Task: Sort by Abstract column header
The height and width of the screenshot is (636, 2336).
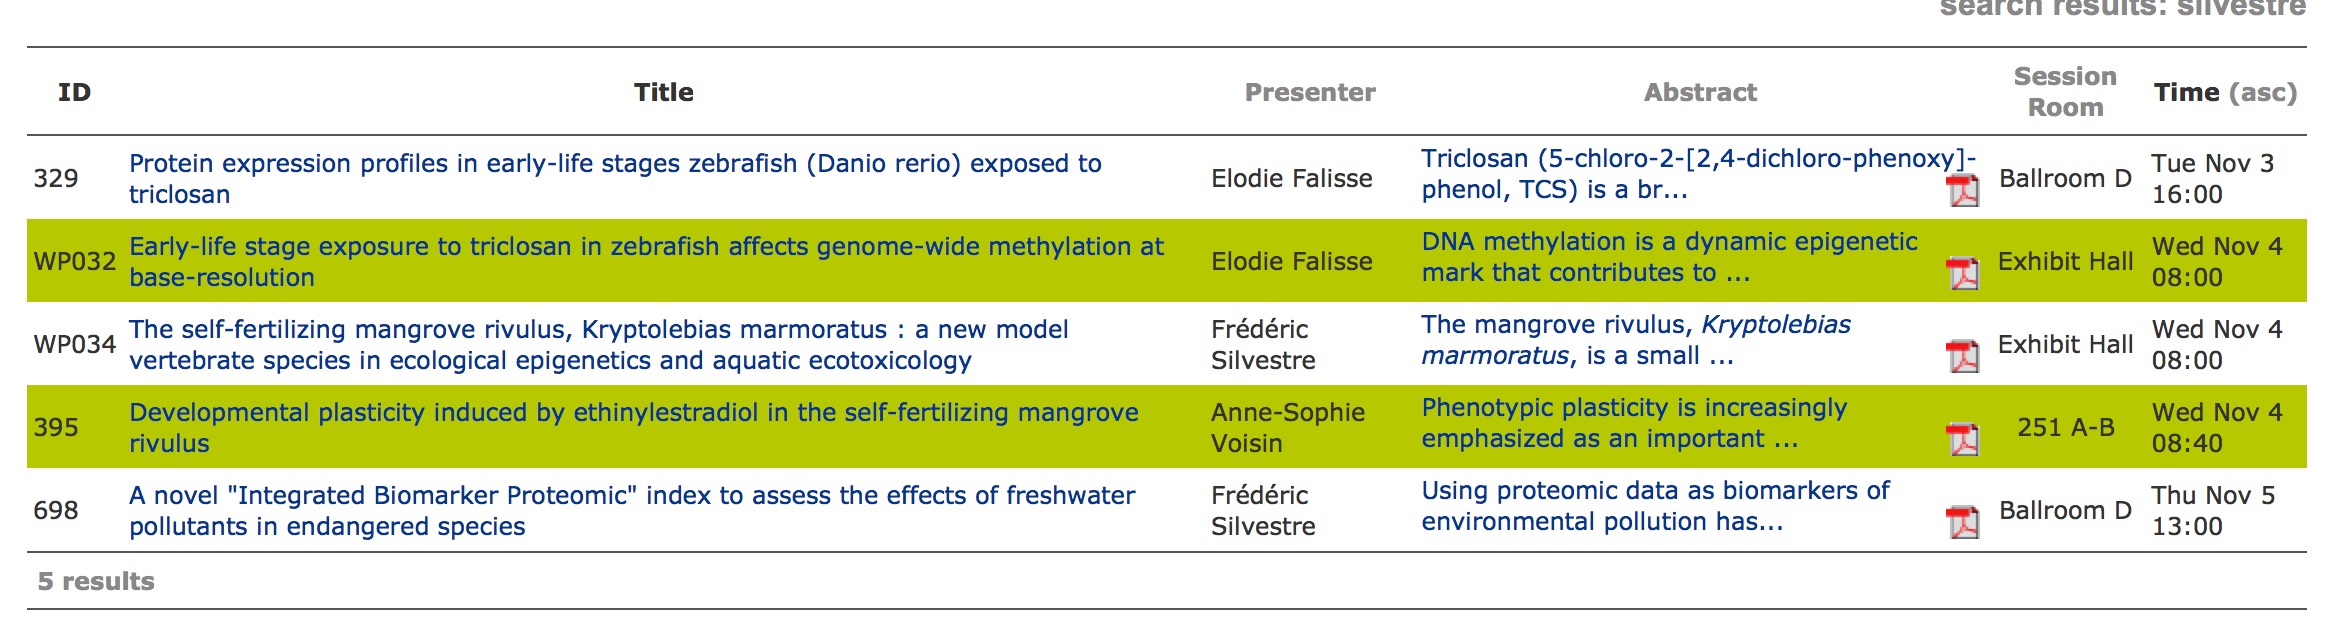Action: coord(1700,93)
